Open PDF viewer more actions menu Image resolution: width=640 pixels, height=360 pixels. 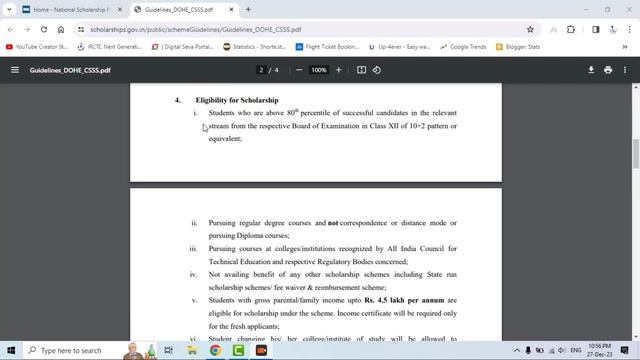point(625,70)
